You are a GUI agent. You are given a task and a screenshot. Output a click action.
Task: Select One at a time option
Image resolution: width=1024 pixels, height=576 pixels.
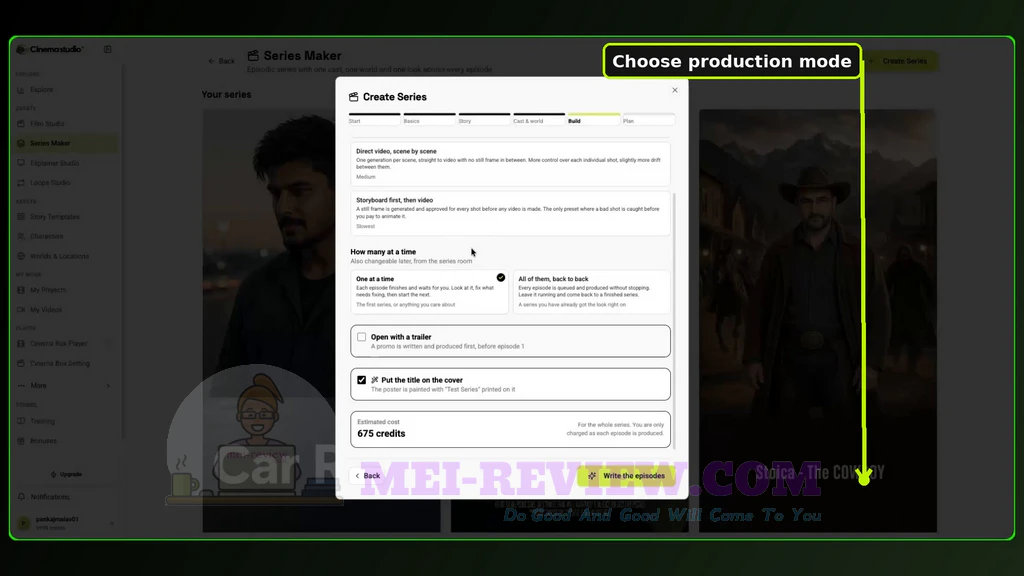pos(429,291)
